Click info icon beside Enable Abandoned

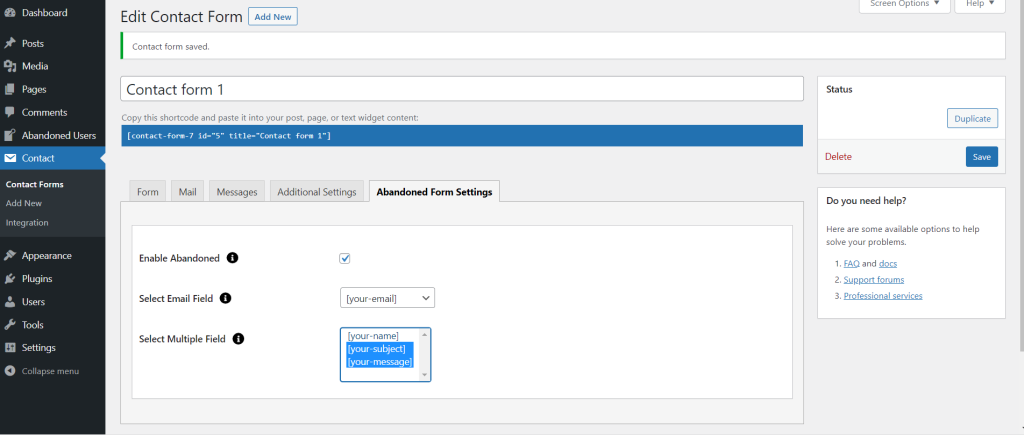click(232, 258)
